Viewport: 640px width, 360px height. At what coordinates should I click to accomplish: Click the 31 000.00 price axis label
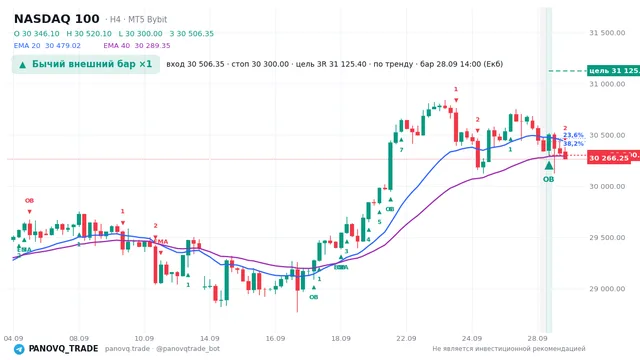607,84
